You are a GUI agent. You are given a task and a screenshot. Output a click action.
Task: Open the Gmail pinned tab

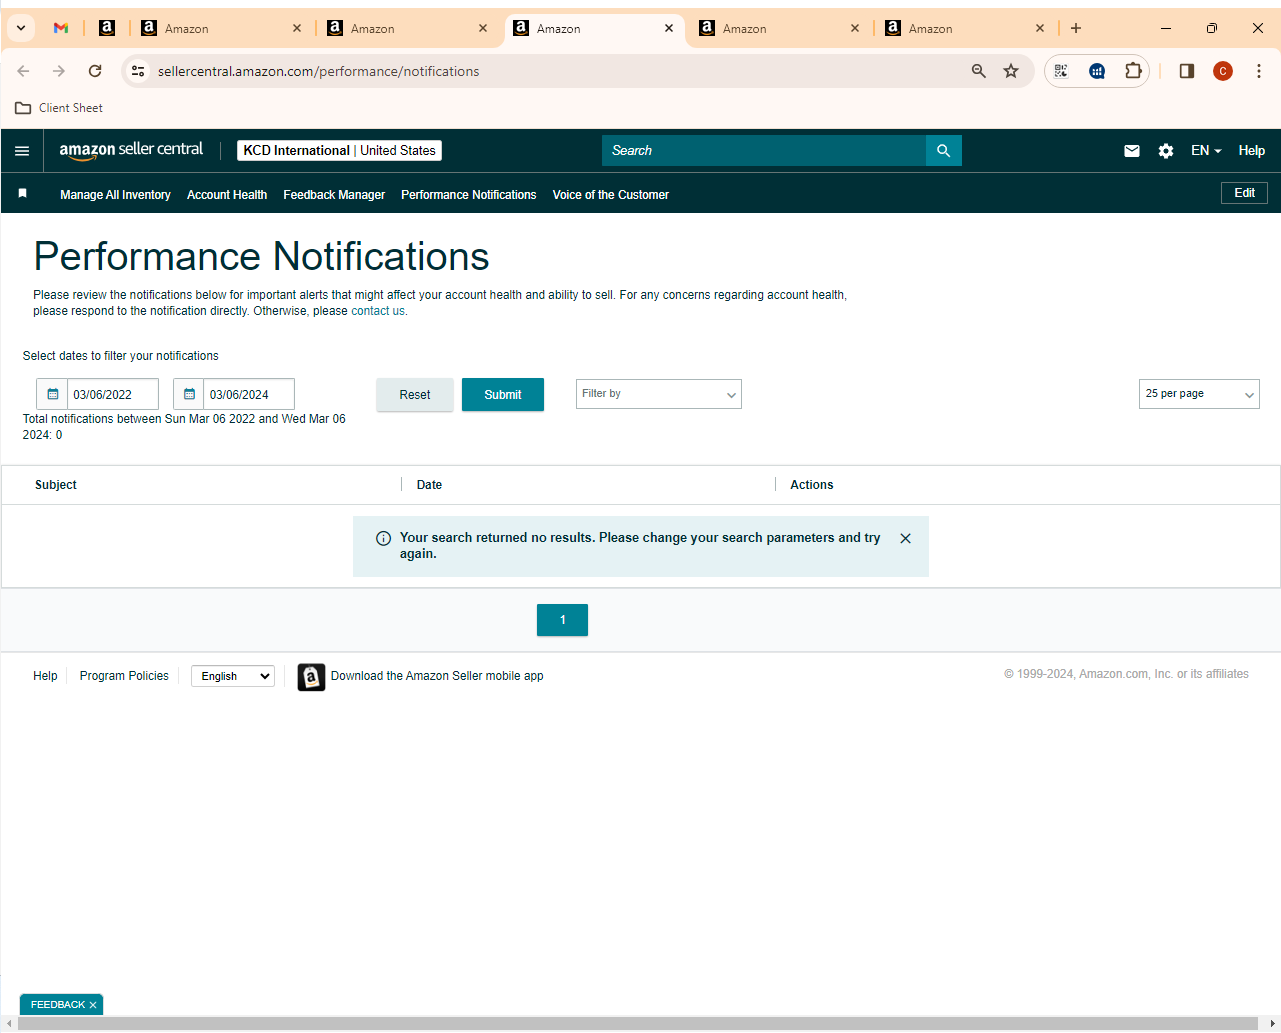point(61,28)
